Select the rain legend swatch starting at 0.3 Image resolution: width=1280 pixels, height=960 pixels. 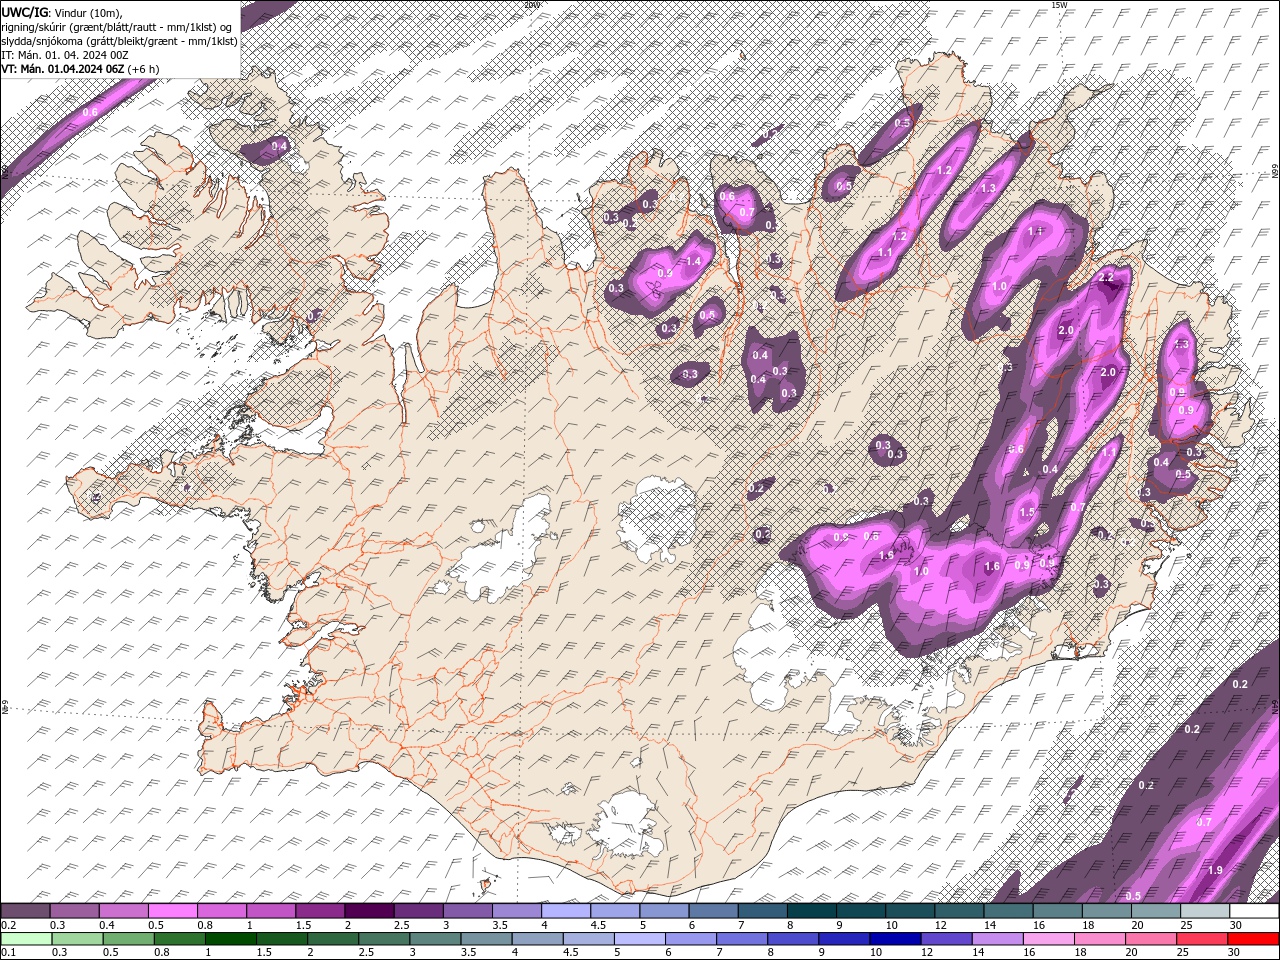77,939
